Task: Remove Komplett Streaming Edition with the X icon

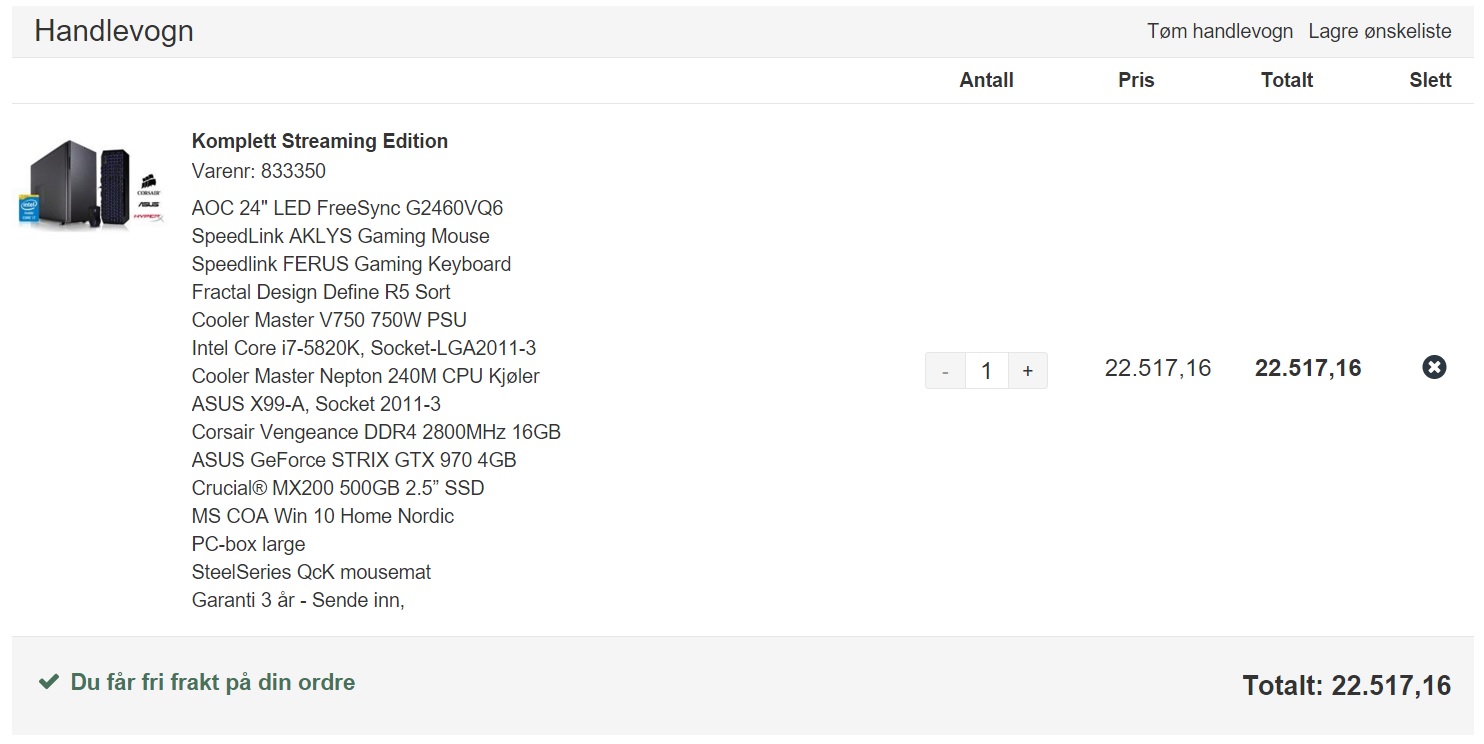Action: 1434,368
